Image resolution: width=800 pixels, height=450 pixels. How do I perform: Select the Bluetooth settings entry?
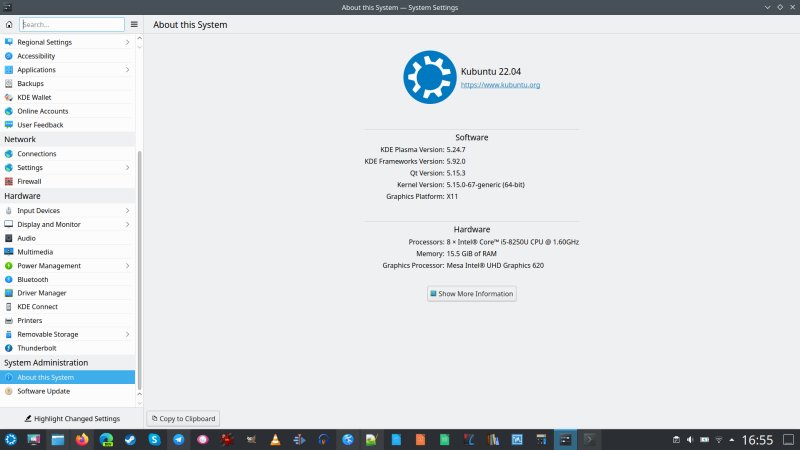pos(67,280)
